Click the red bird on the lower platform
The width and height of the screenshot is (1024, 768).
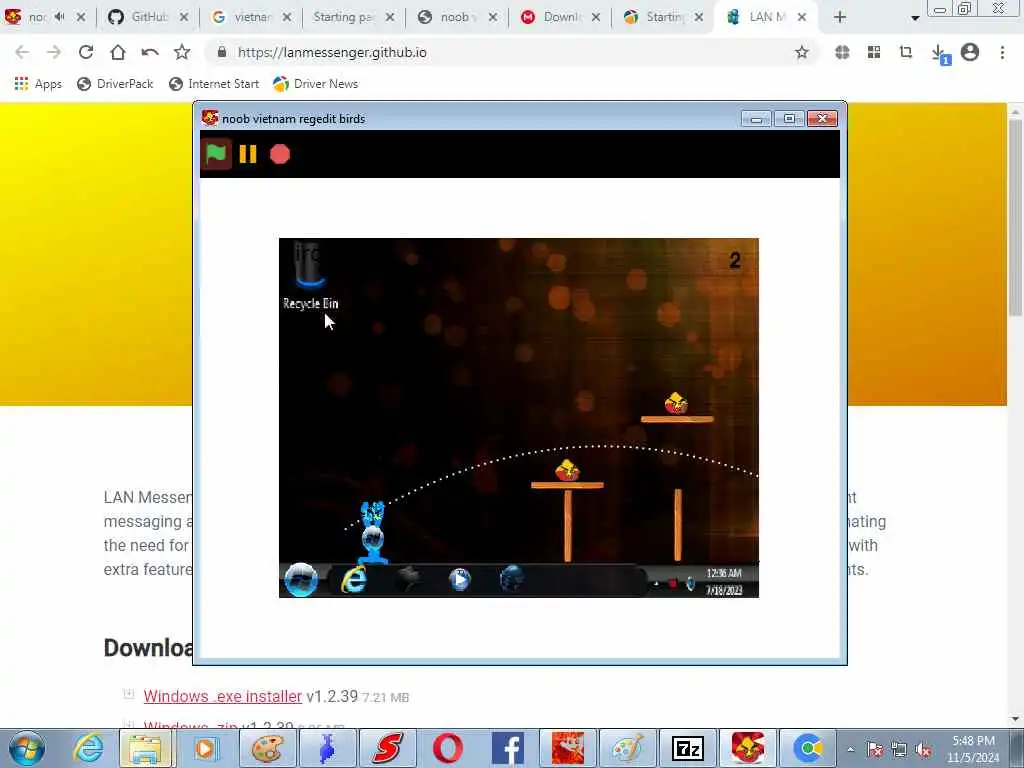pos(567,470)
